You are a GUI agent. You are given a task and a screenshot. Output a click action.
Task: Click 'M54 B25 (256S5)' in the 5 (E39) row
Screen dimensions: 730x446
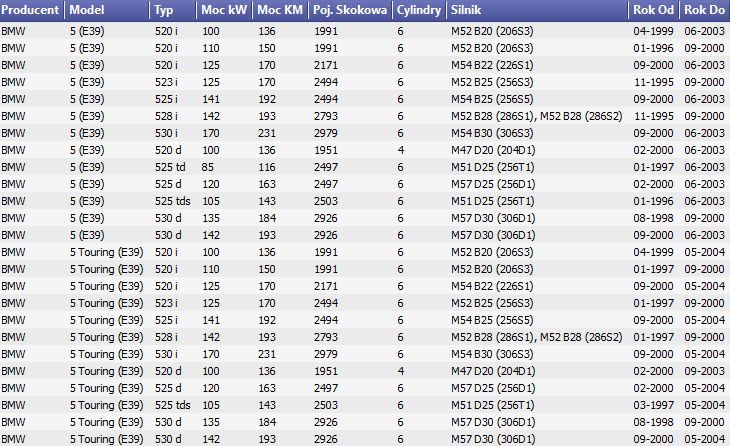click(x=492, y=99)
